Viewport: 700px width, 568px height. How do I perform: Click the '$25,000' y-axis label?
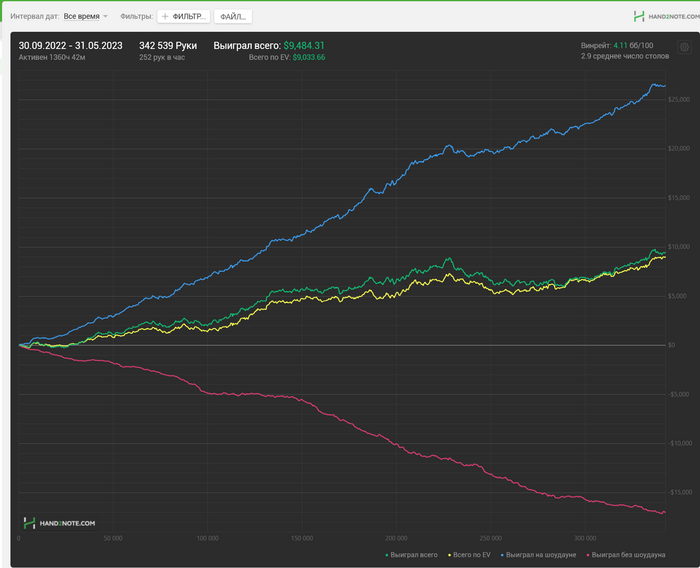coord(679,100)
